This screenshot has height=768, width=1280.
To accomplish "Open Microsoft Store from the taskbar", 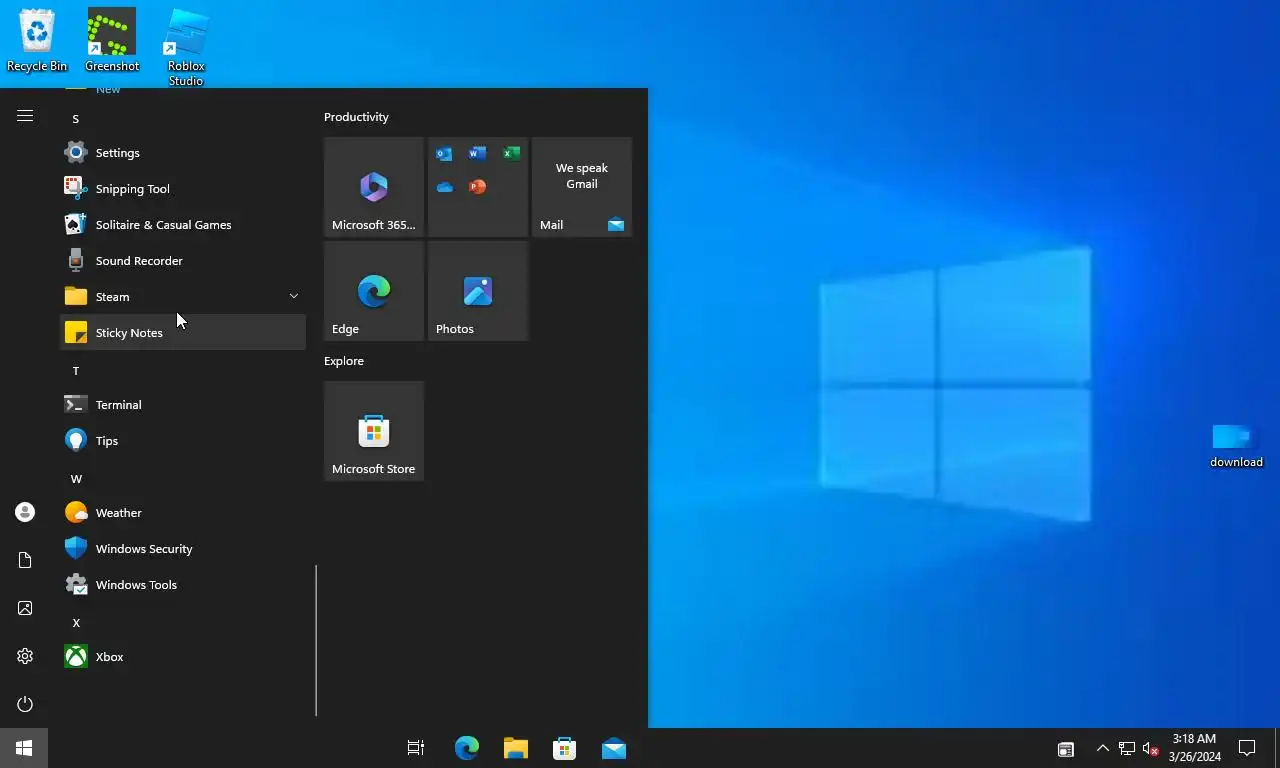I will [564, 748].
